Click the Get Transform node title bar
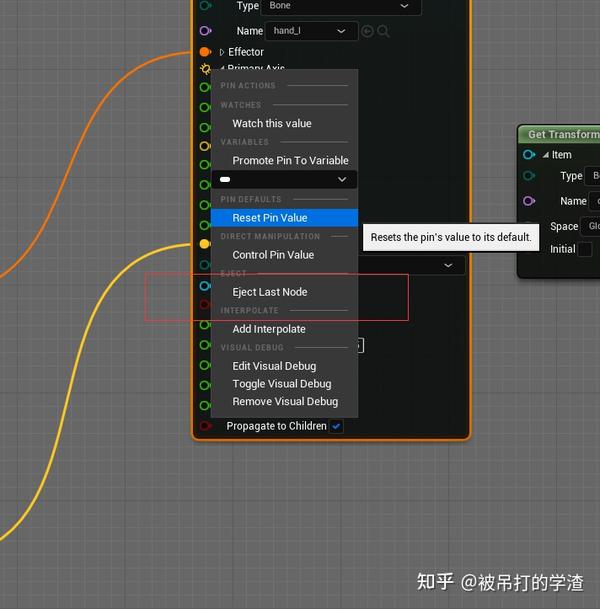The width and height of the screenshot is (600, 609). coord(560,134)
